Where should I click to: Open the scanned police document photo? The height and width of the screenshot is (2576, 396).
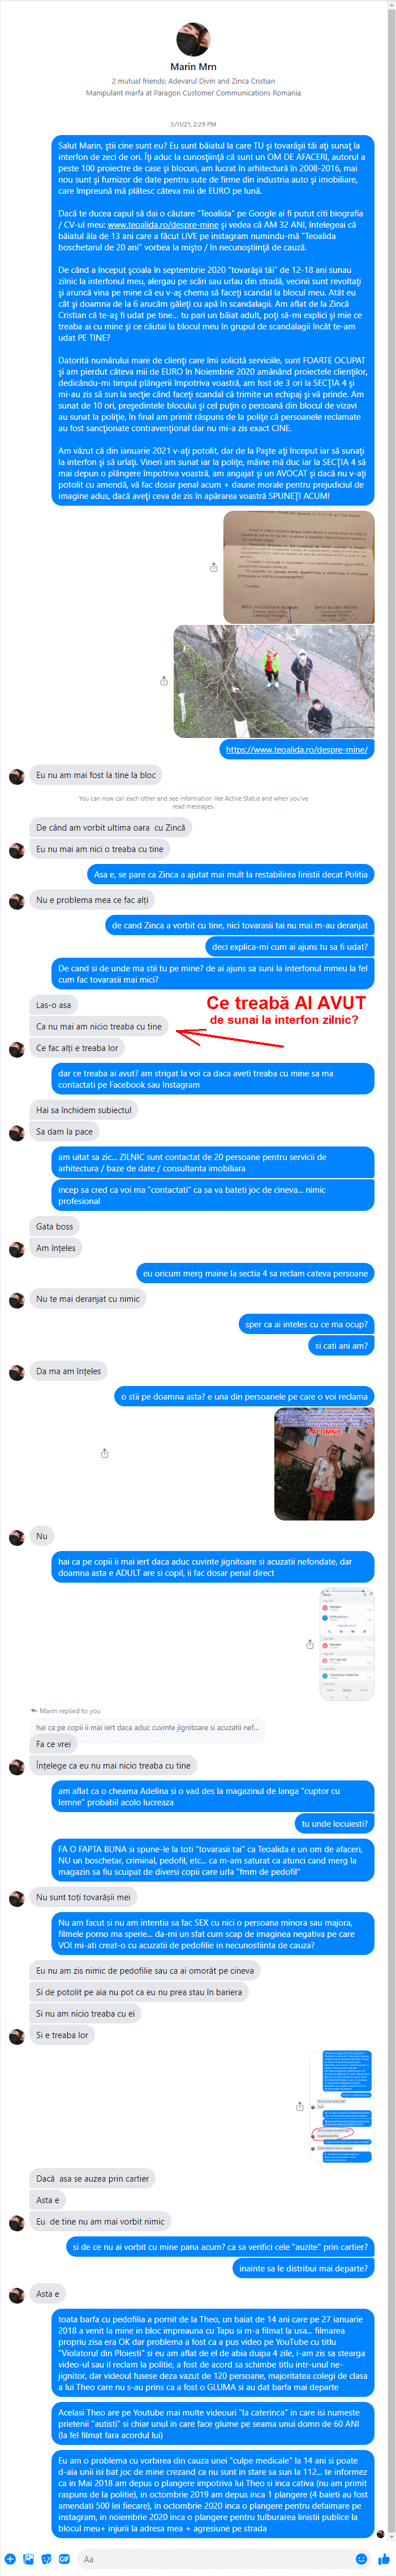(299, 567)
